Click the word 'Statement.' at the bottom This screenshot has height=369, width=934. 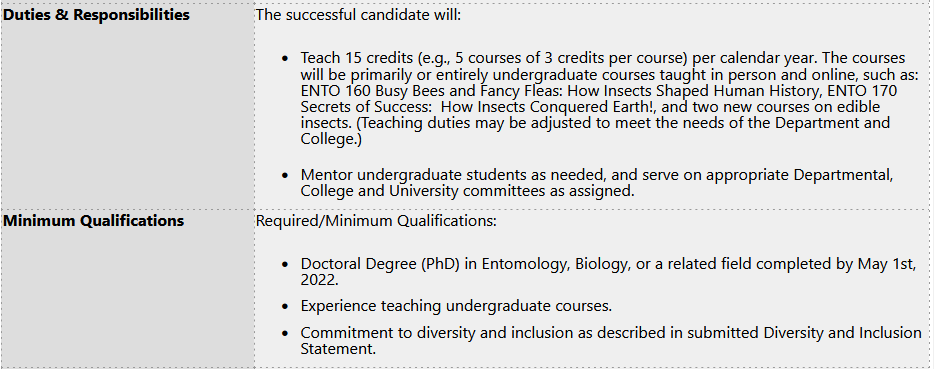338,349
